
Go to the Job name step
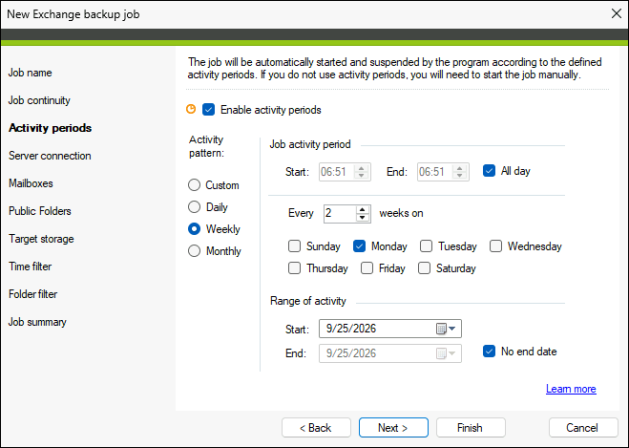[x=30, y=73]
